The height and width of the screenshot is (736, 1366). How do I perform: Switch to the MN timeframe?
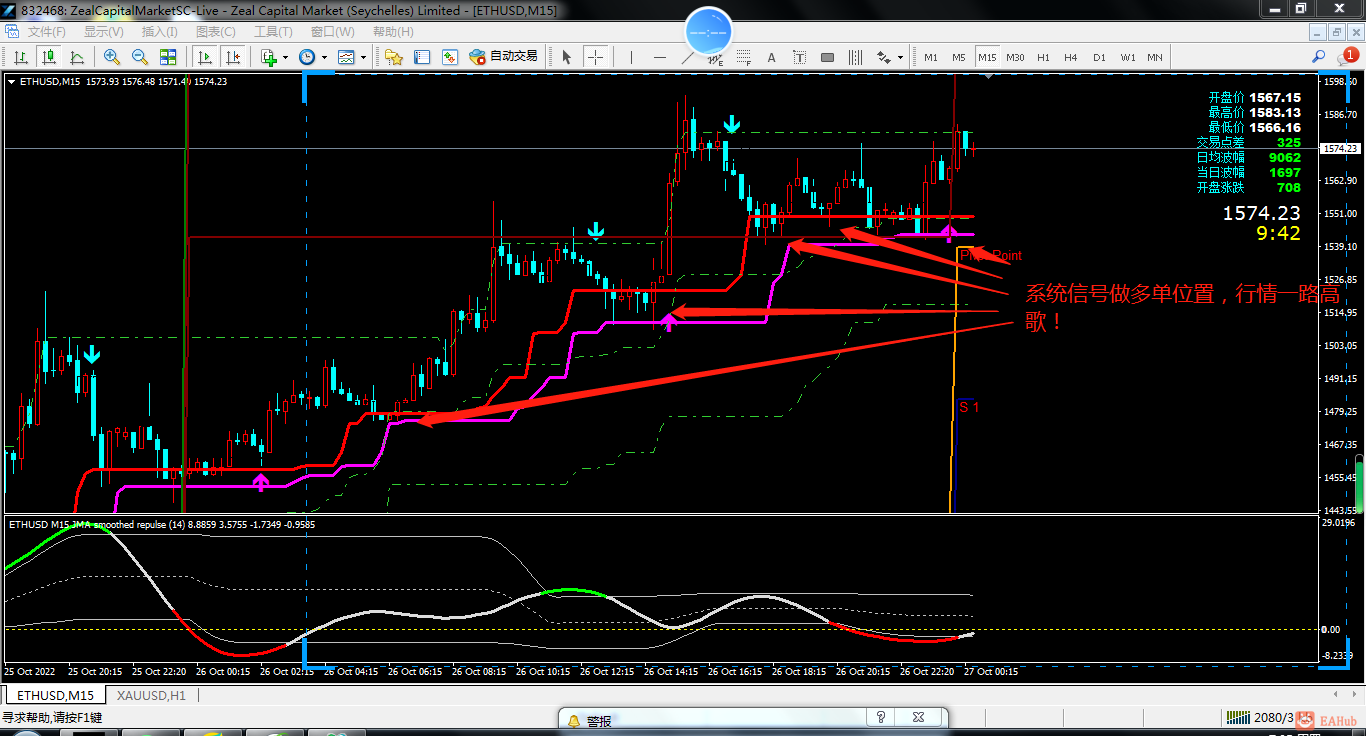click(1154, 57)
